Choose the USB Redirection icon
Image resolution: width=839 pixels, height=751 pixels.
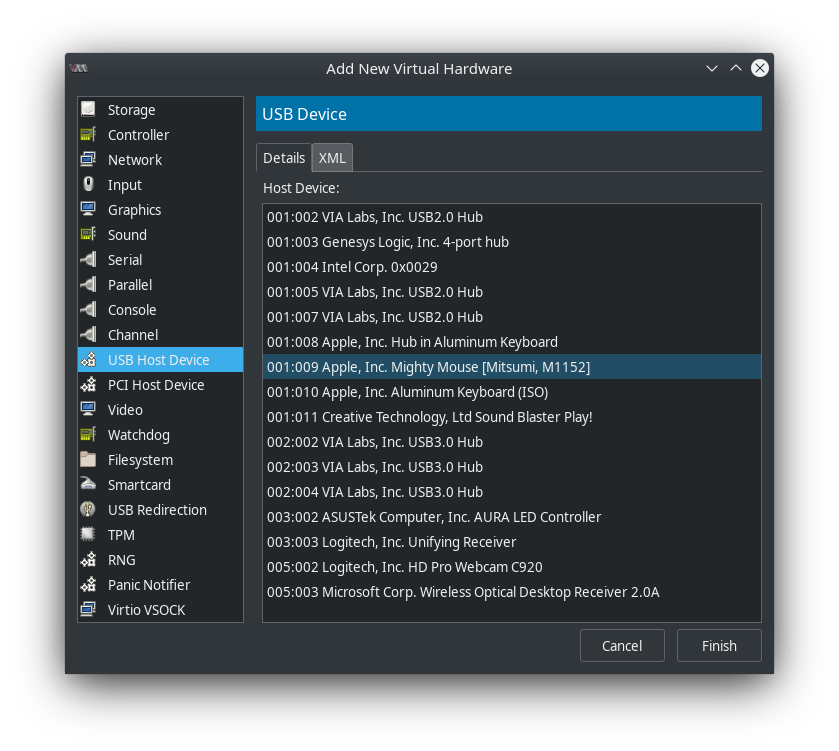[x=88, y=509]
